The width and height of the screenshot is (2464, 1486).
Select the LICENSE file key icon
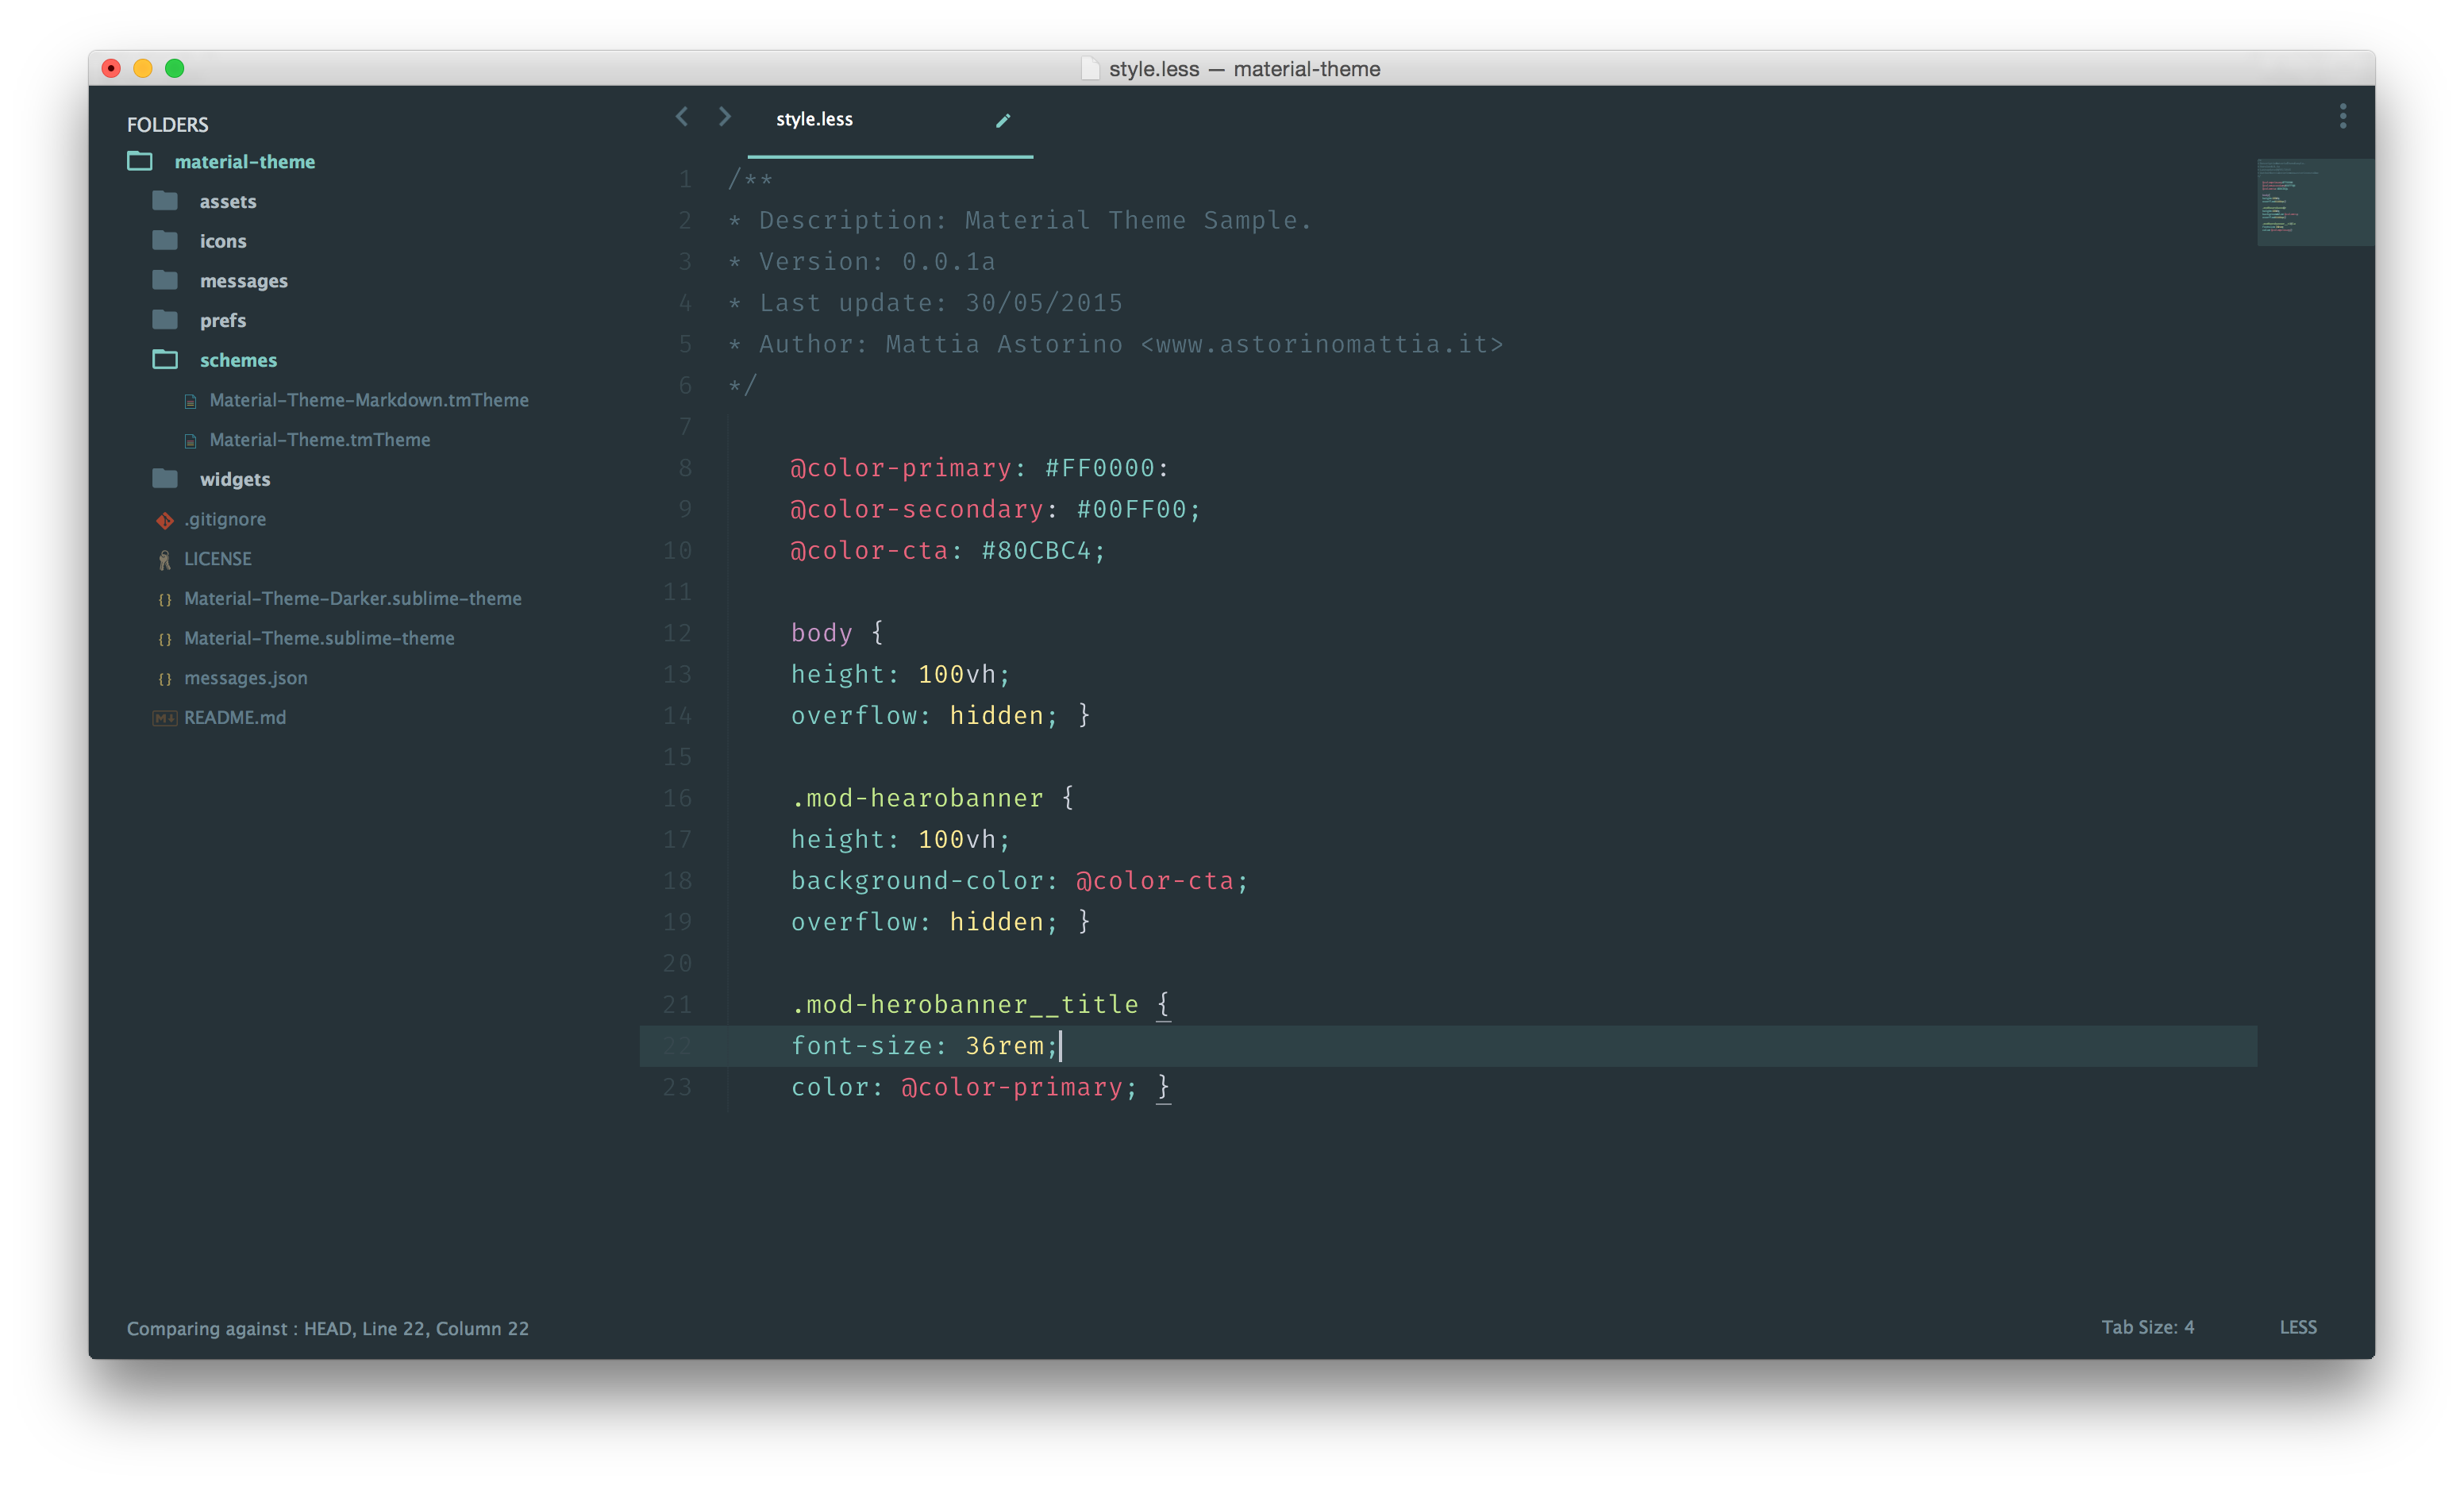164,559
